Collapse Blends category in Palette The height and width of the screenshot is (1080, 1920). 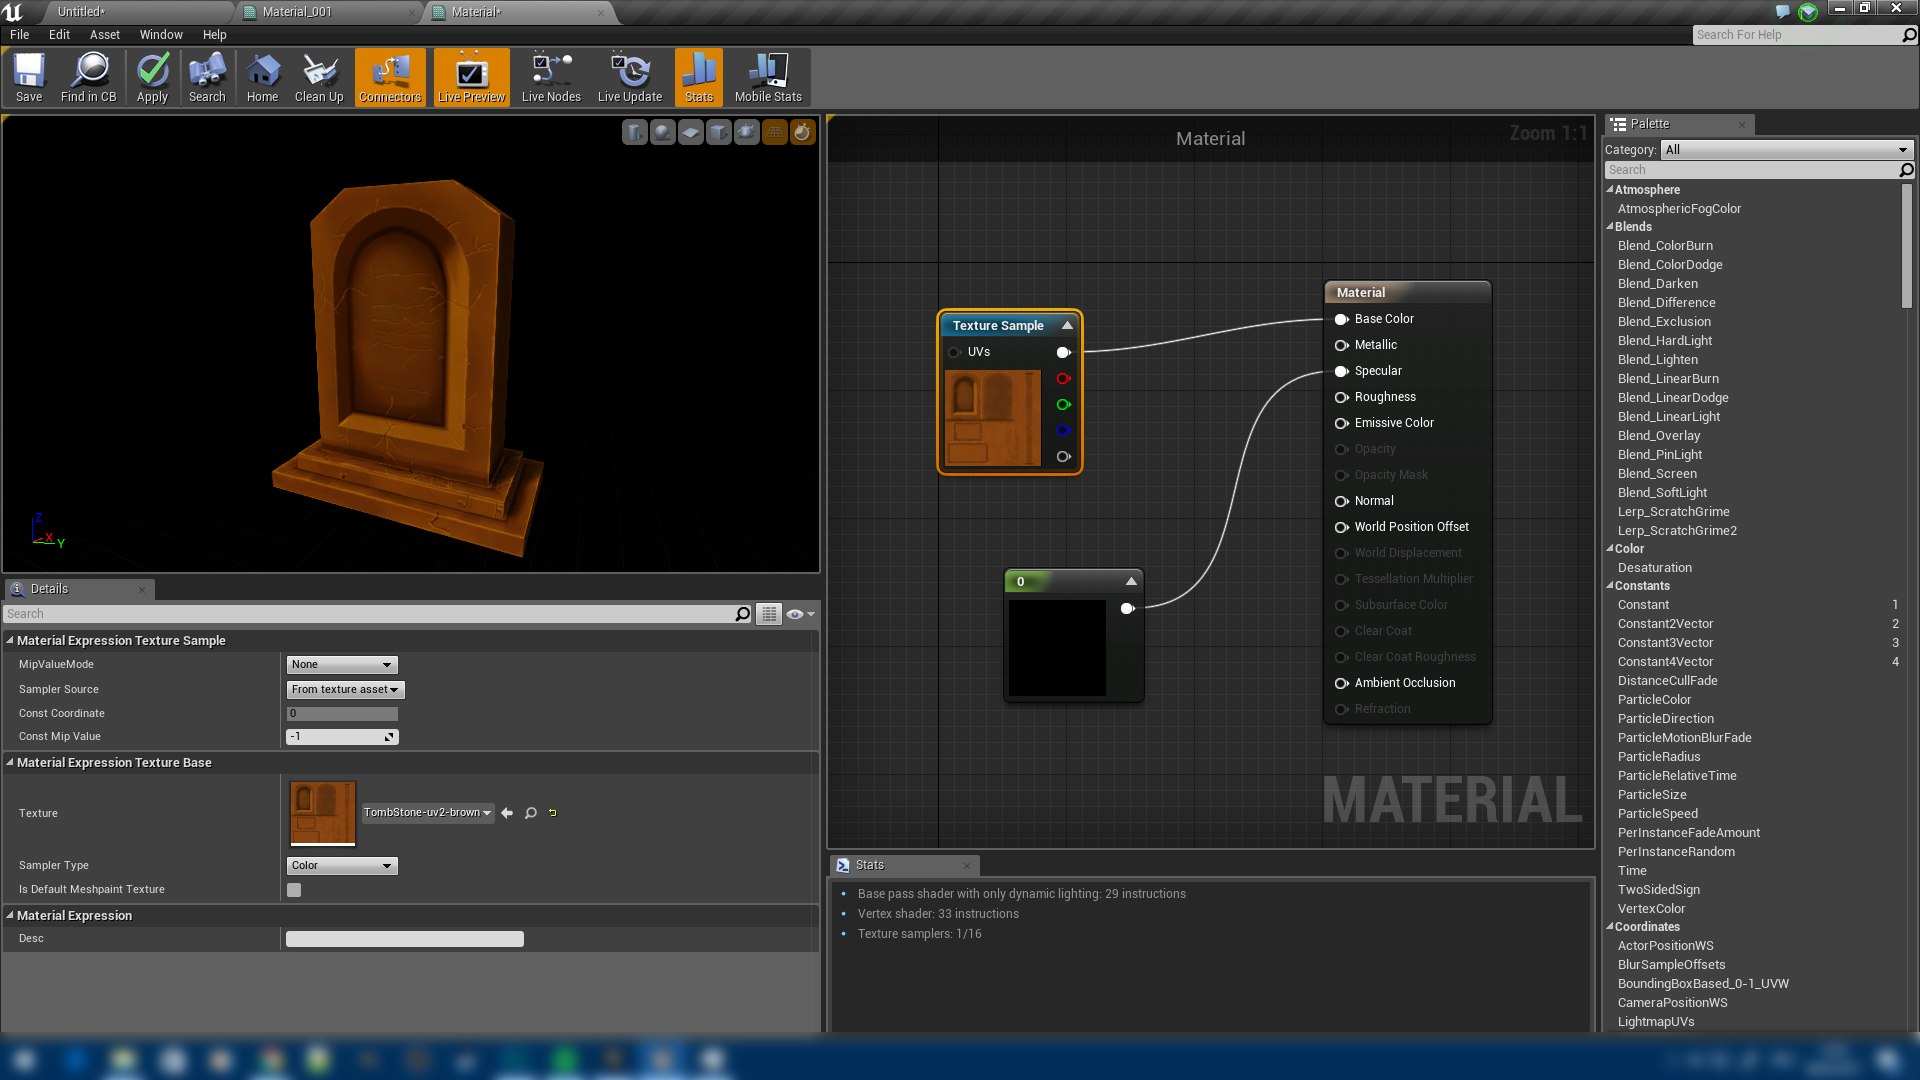pos(1610,227)
